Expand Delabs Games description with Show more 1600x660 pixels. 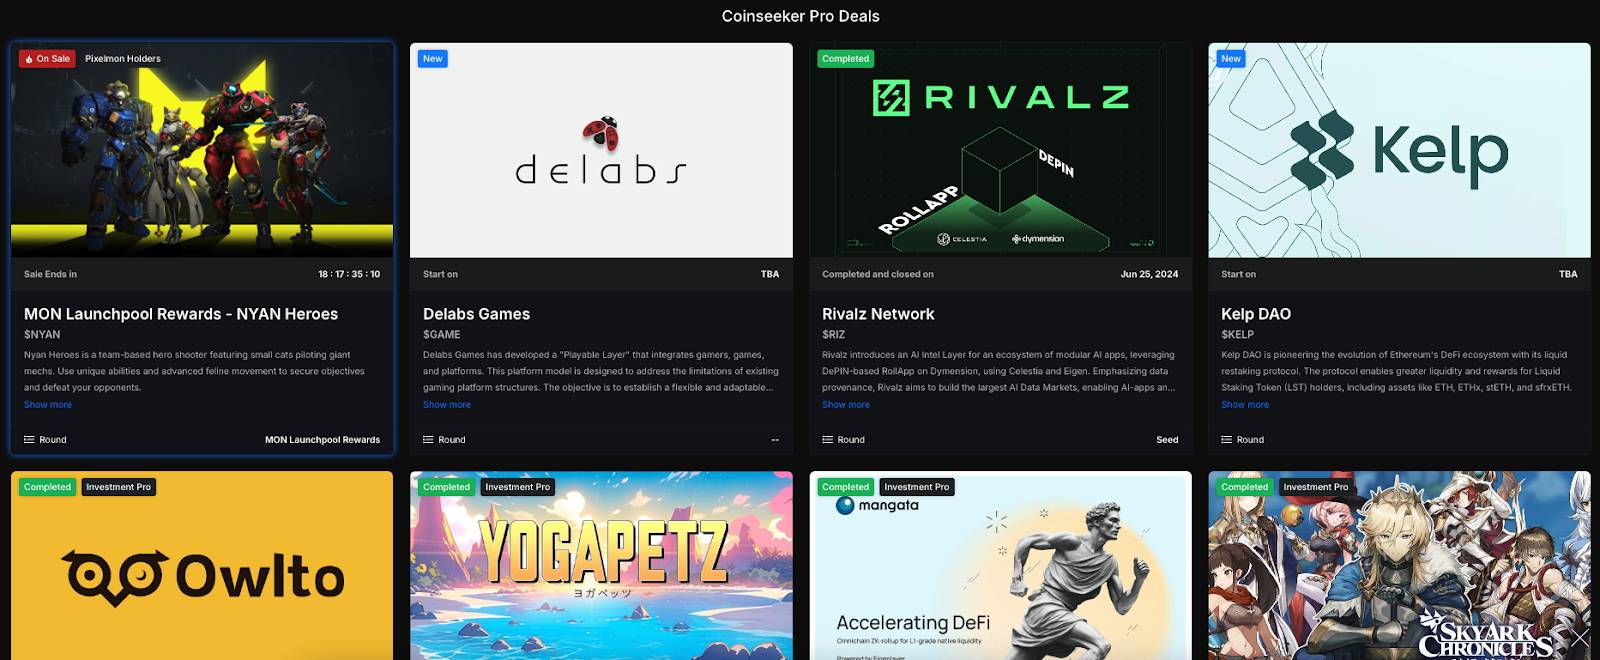(x=447, y=405)
